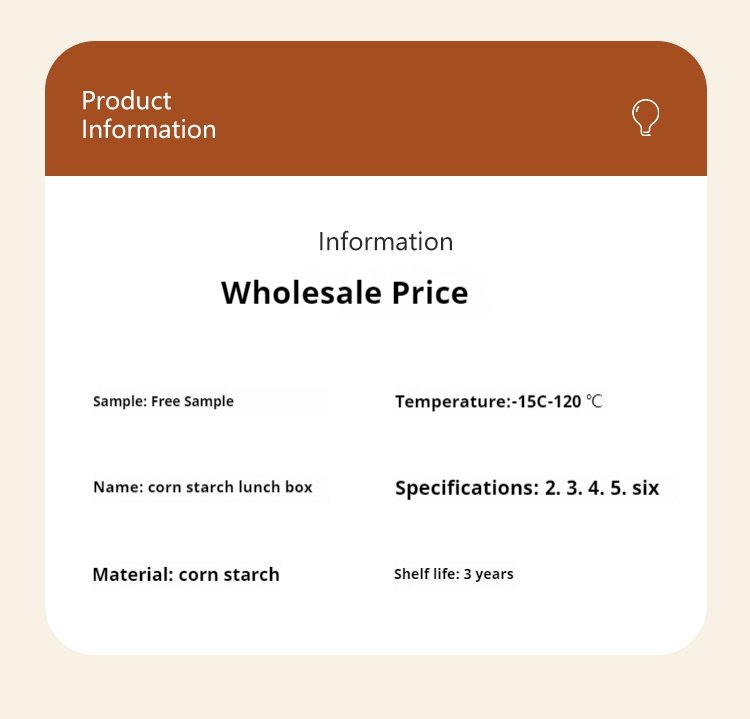
Task: Click the word "six" in Specifications
Action: click(646, 489)
